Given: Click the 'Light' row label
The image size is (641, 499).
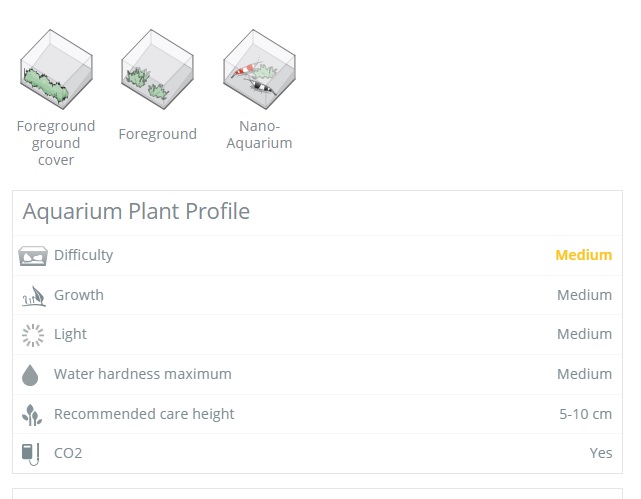Looking at the screenshot, I should point(70,334).
